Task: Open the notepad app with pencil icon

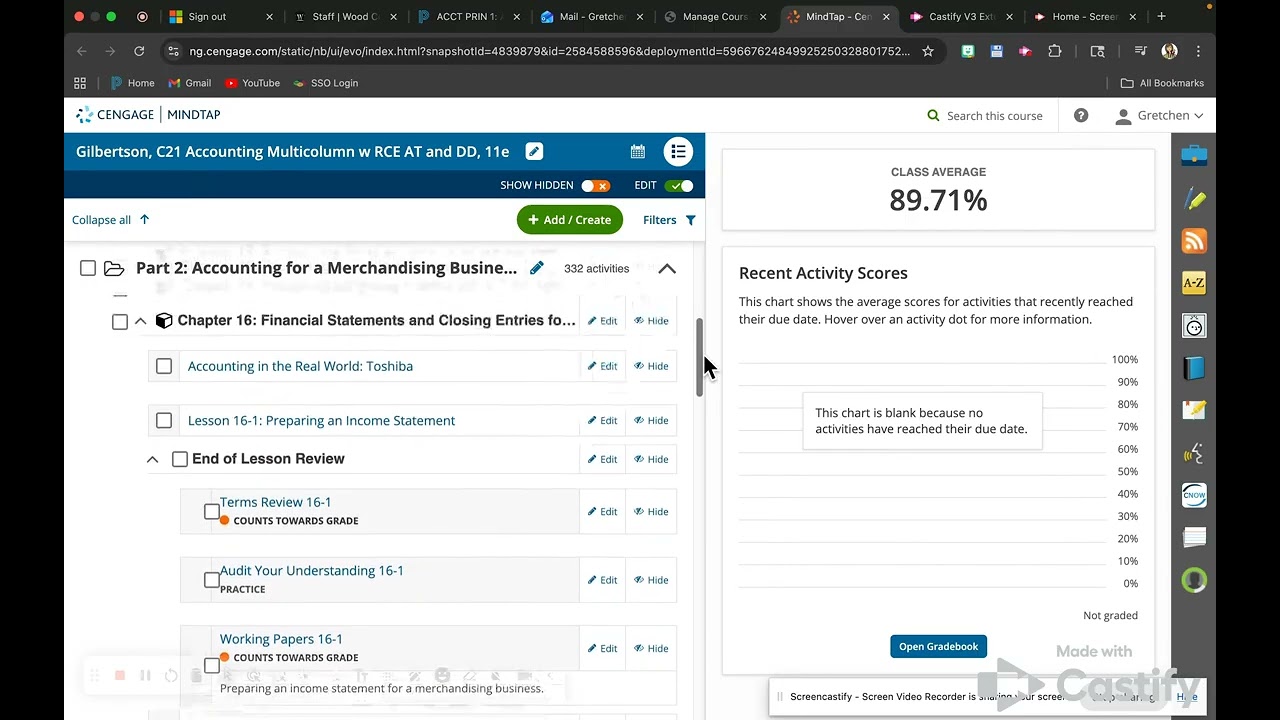Action: (x=1194, y=410)
